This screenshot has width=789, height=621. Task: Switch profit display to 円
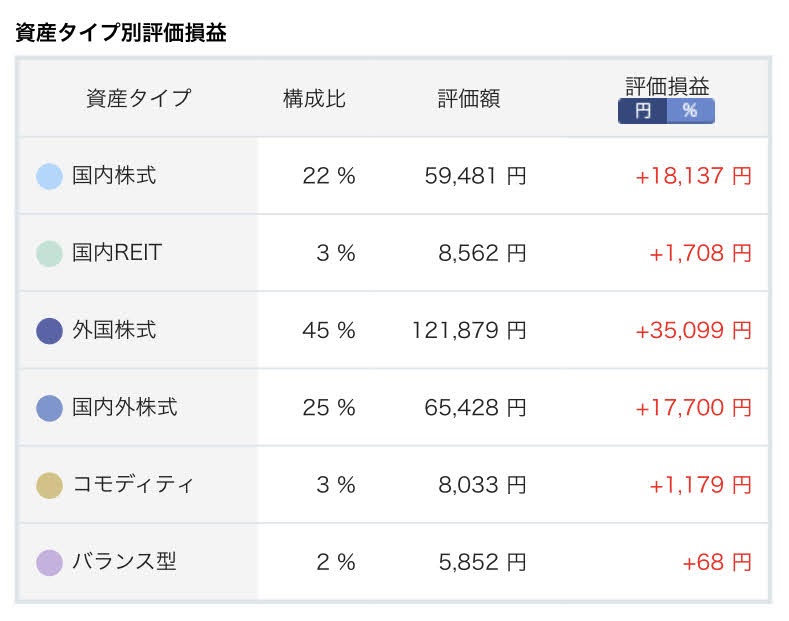tap(643, 111)
